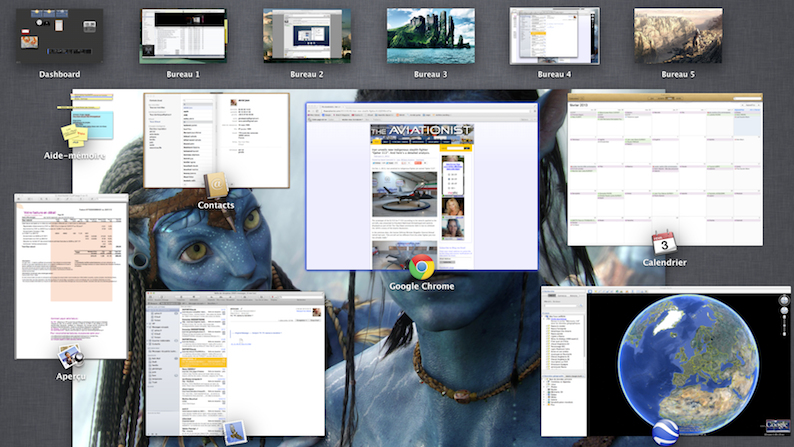
Task: Click the Aide-mémoire sticky notes icon
Action: click(74, 135)
